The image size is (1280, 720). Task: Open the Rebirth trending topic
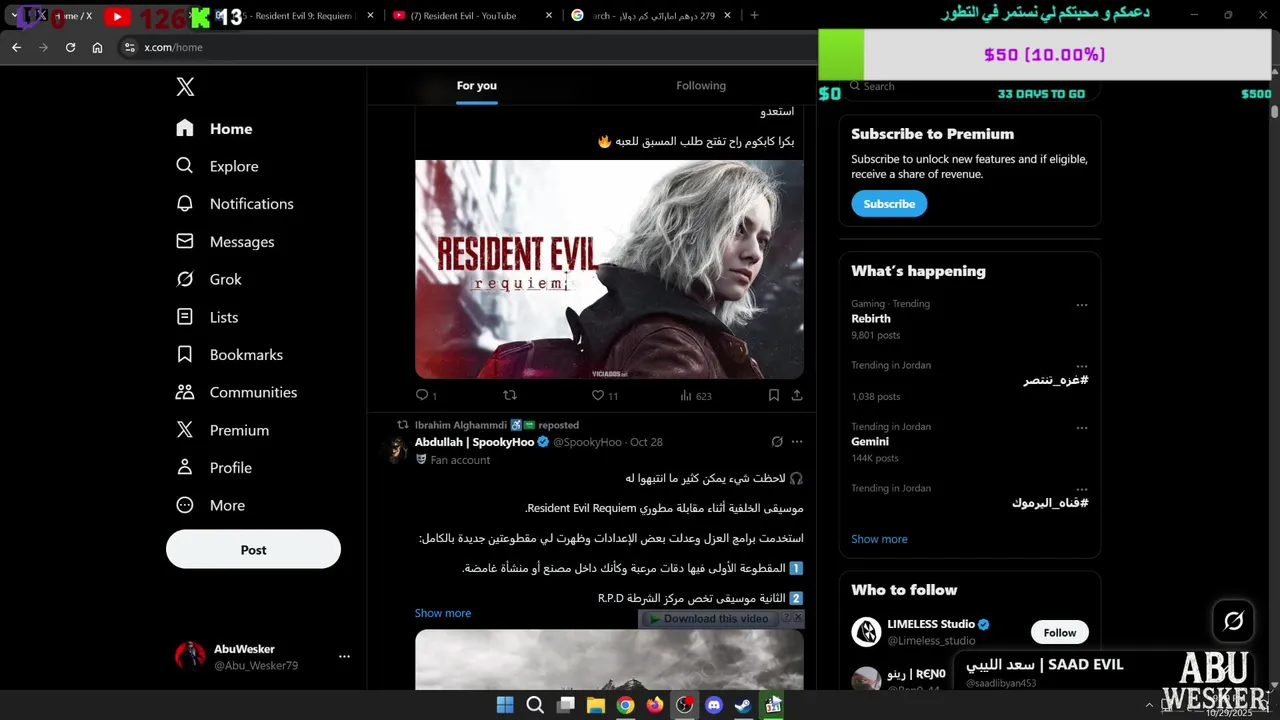[x=871, y=319]
